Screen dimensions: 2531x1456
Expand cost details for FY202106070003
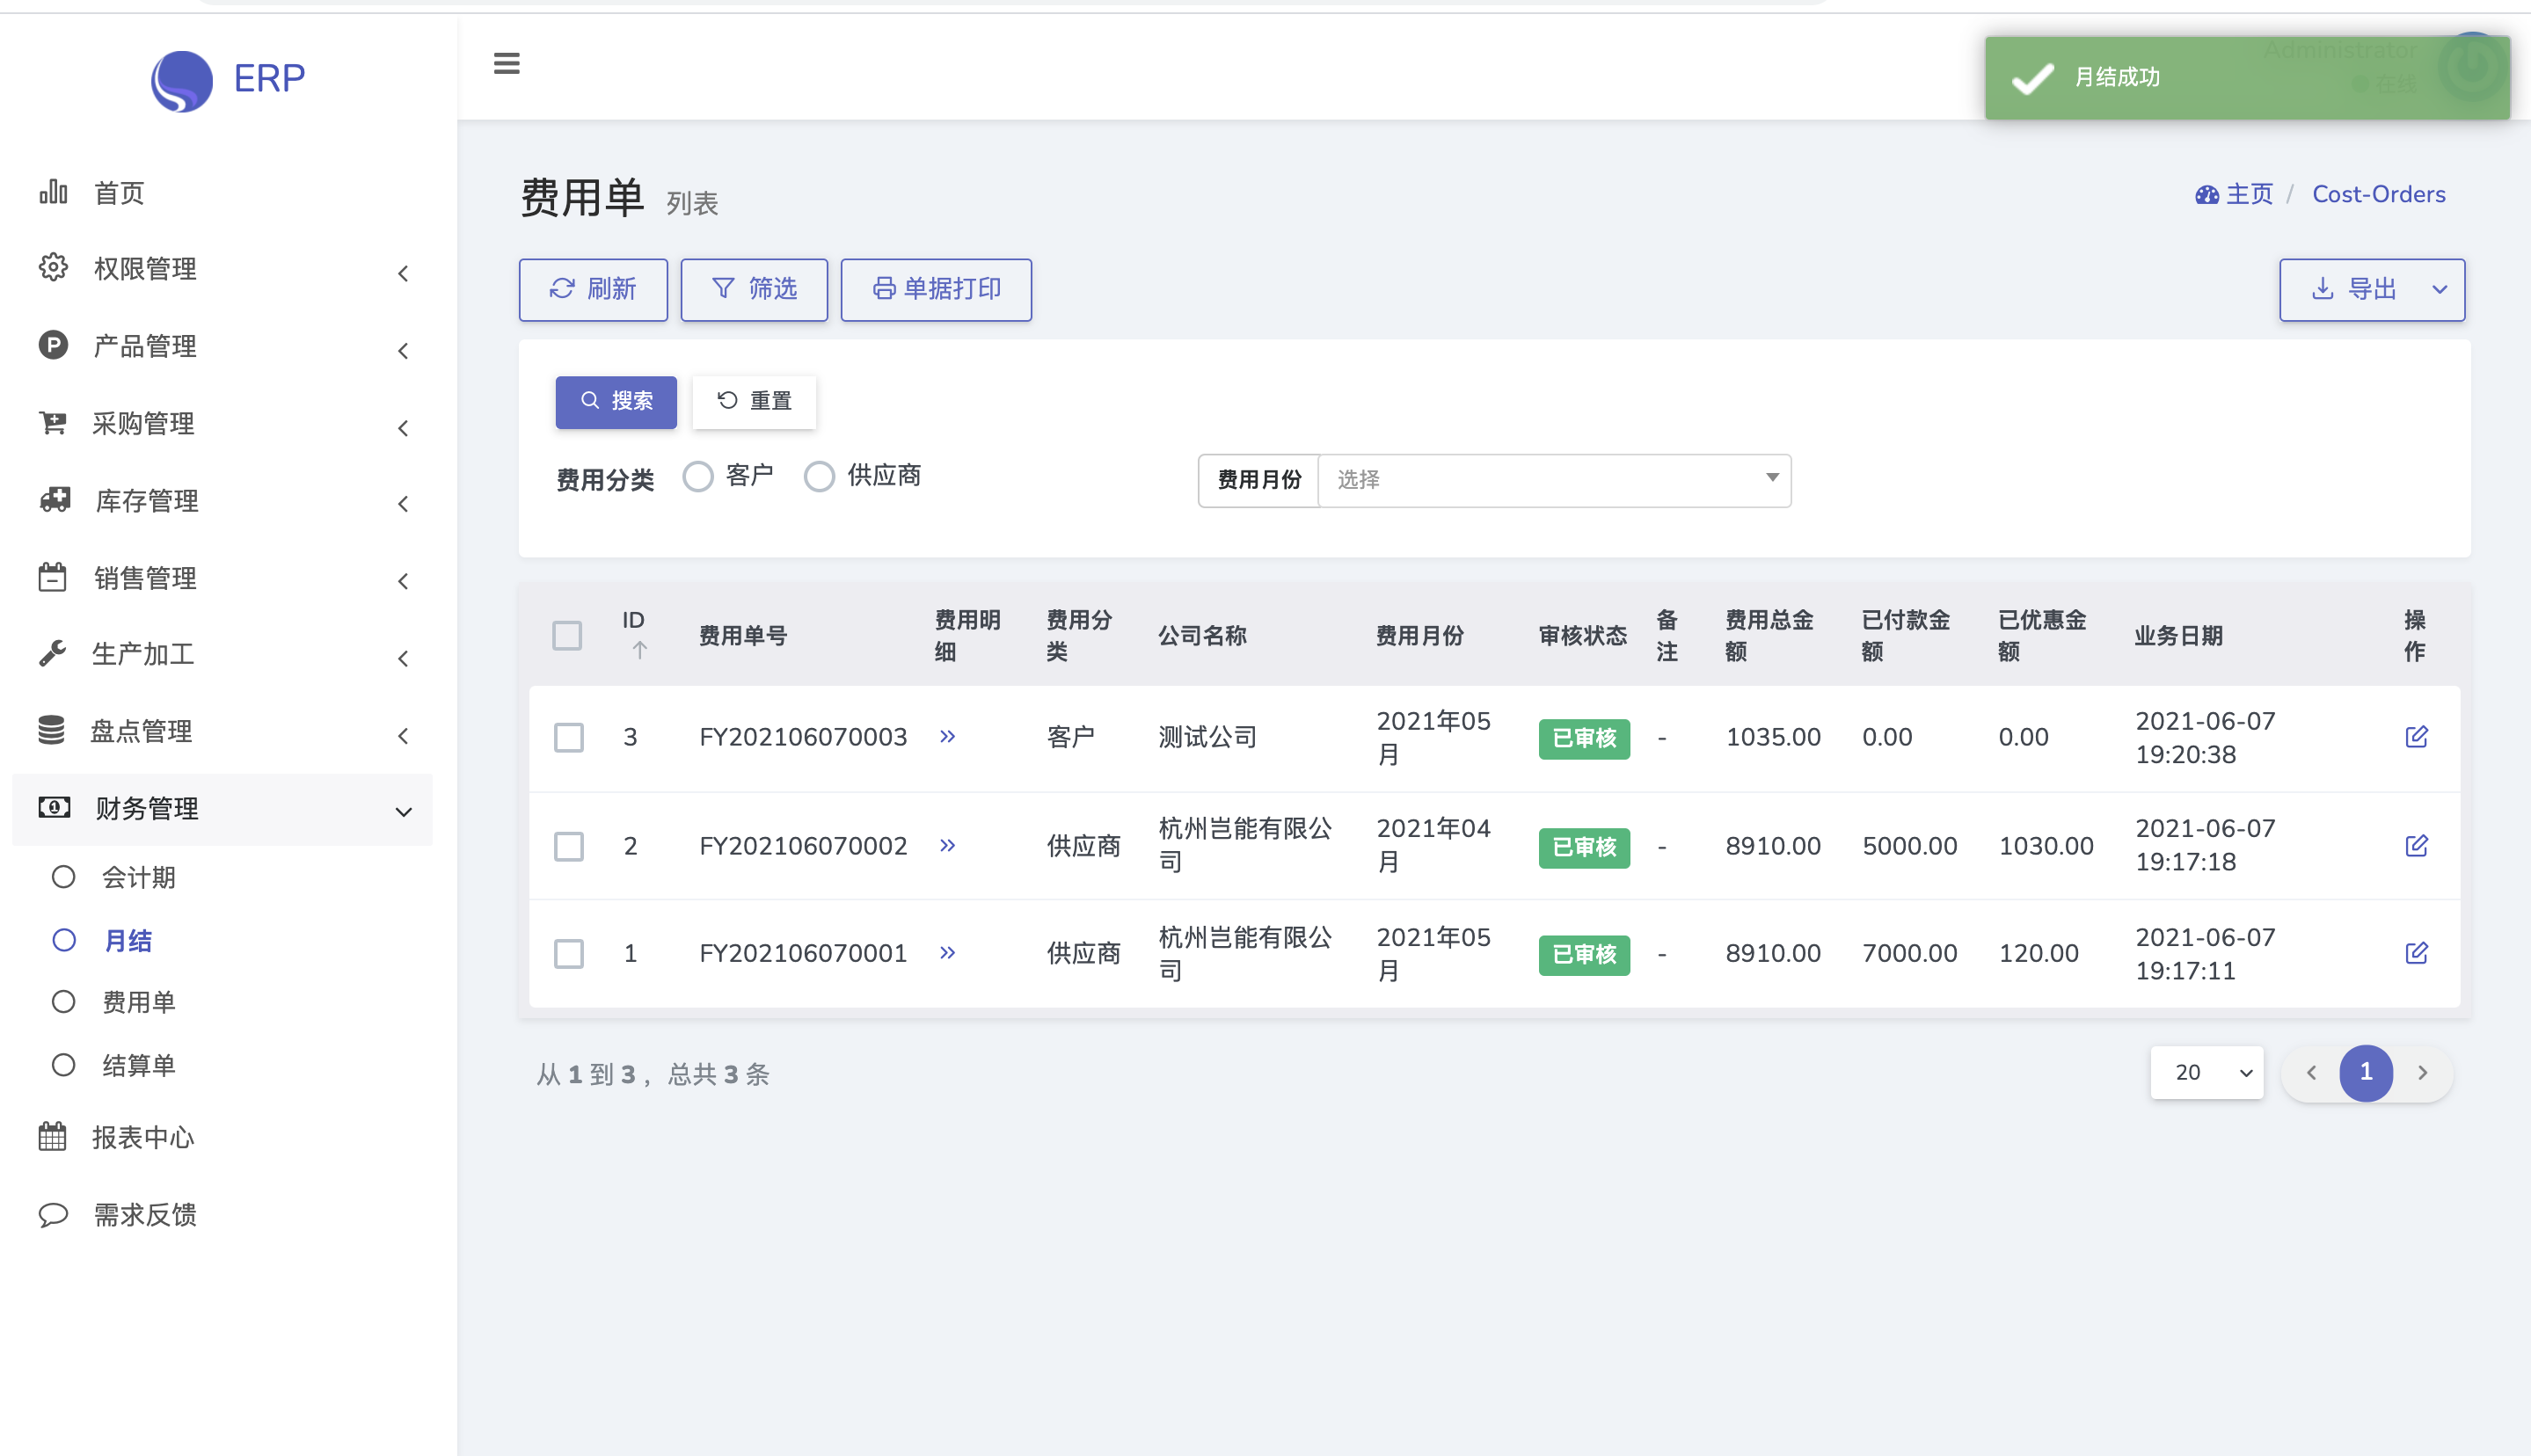(x=947, y=737)
